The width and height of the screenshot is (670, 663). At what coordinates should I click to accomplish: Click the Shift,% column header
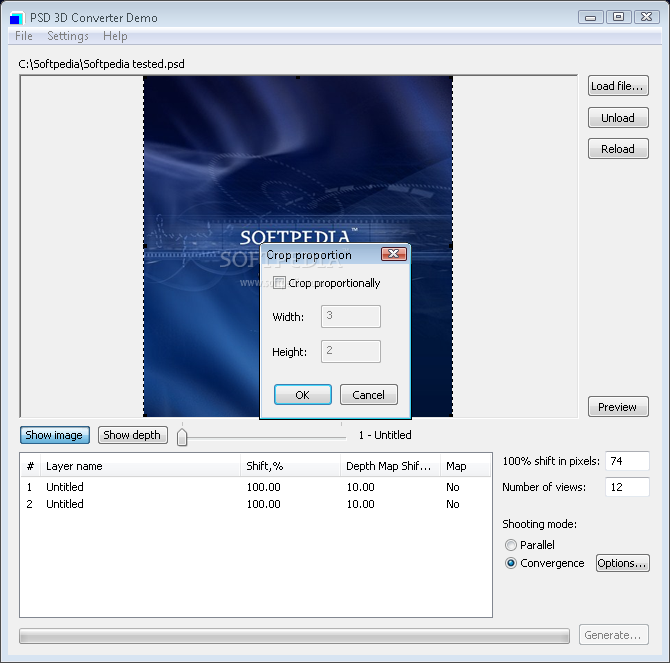[x=290, y=466]
